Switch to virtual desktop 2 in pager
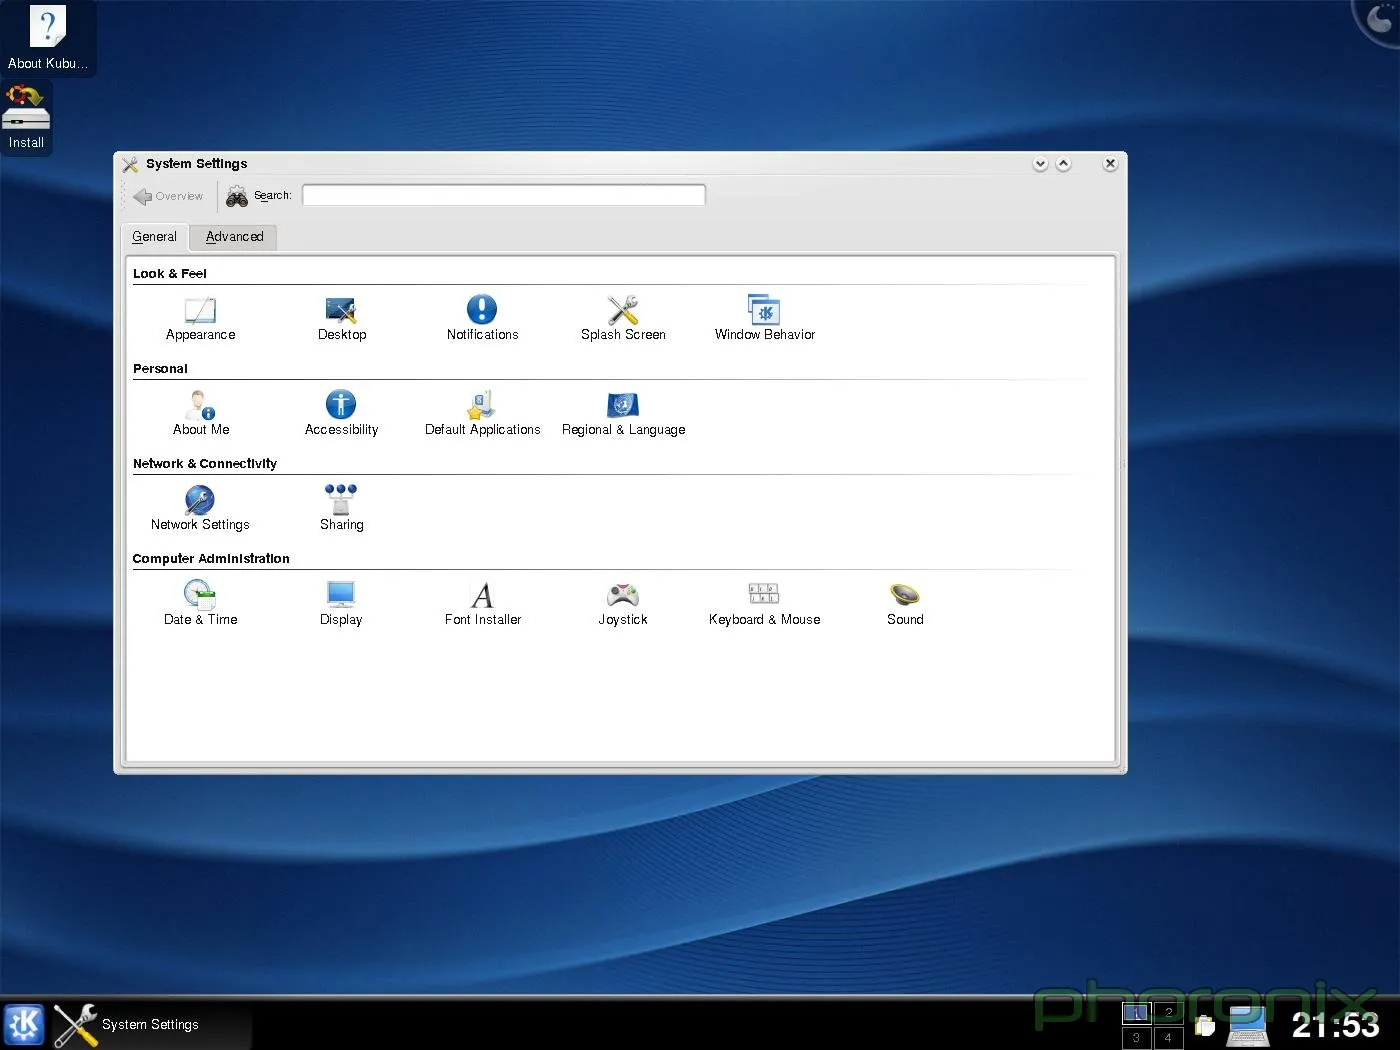The height and width of the screenshot is (1050, 1400). click(1168, 1012)
